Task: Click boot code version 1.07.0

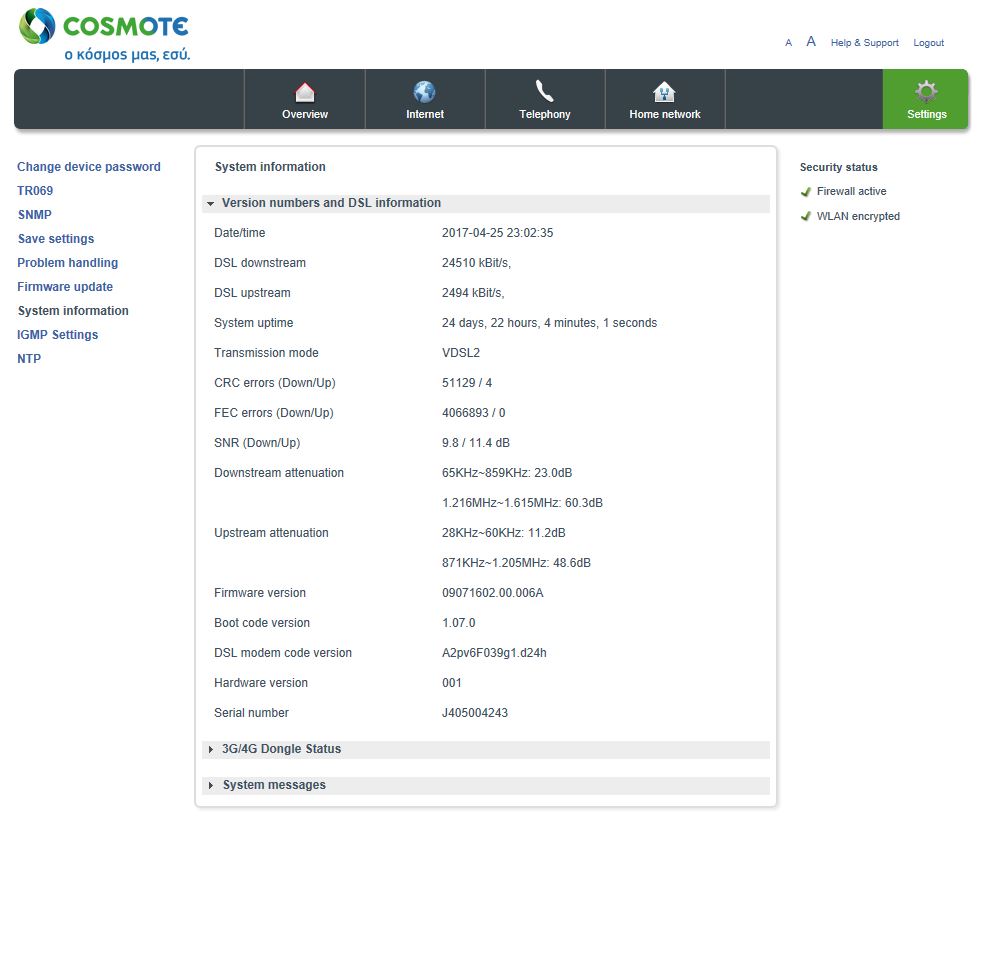Action: click(x=458, y=623)
